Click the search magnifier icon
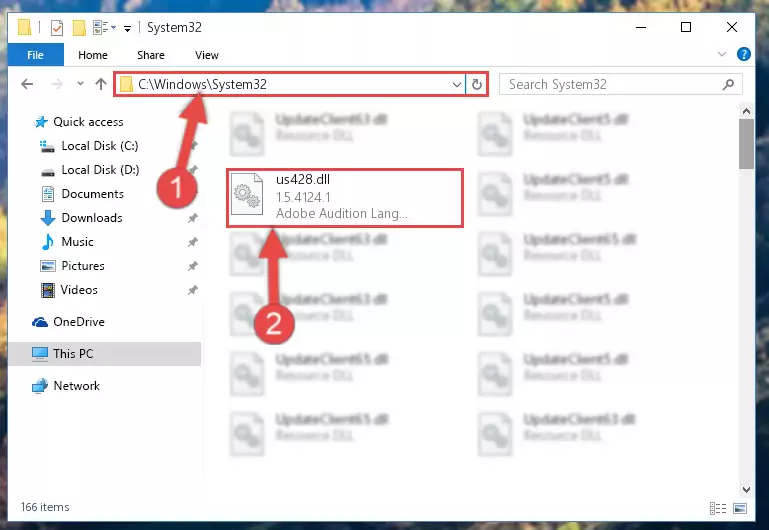This screenshot has width=769, height=530. 728,84
